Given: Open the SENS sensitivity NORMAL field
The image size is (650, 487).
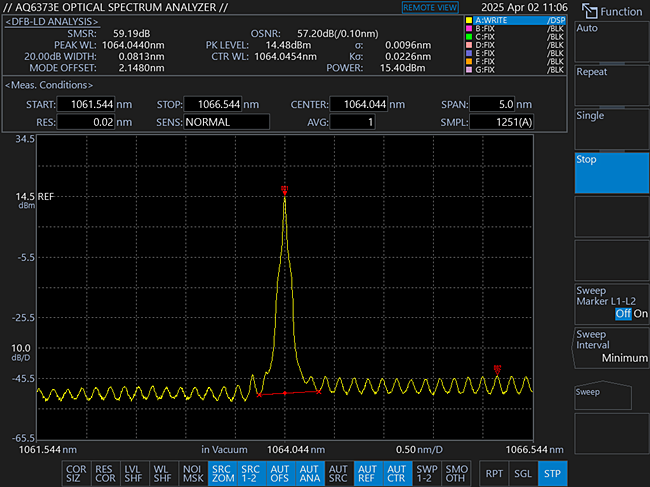Looking at the screenshot, I should tap(225, 122).
